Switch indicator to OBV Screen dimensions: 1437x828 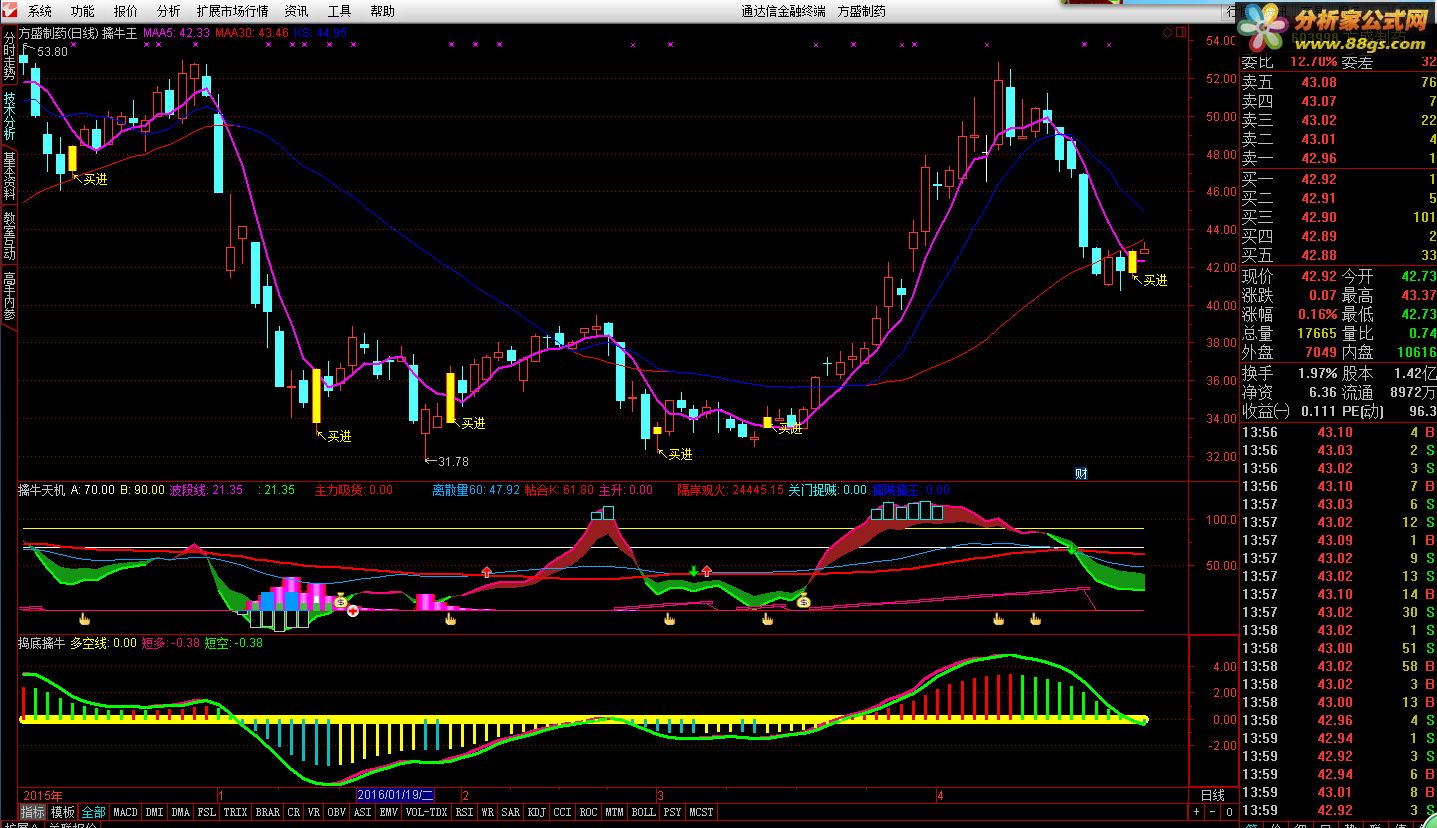[337, 812]
